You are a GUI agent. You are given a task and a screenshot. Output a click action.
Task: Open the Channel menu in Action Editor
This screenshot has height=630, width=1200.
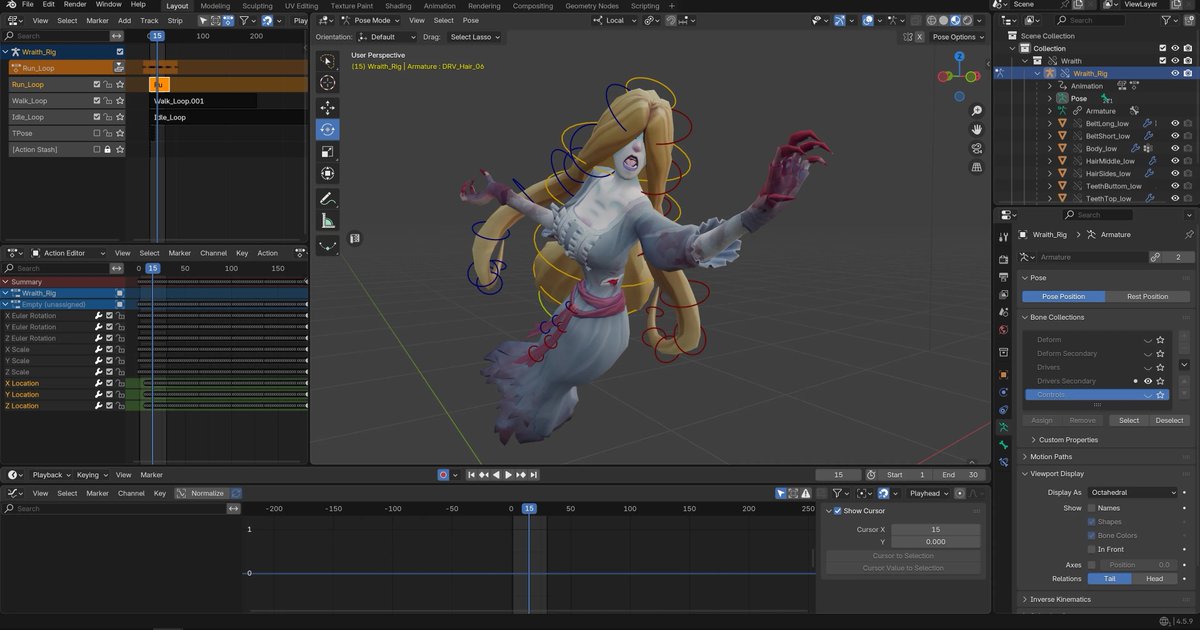[213, 253]
